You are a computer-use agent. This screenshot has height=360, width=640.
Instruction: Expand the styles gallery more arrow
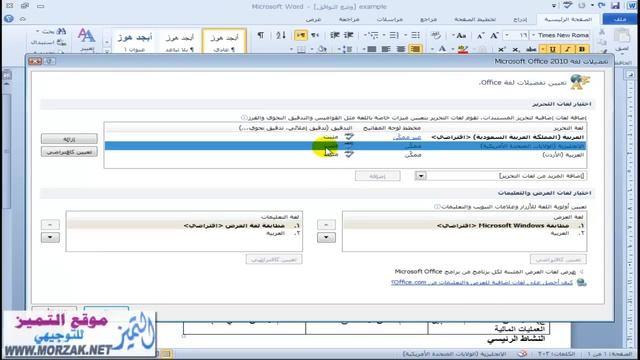coord(107,51)
